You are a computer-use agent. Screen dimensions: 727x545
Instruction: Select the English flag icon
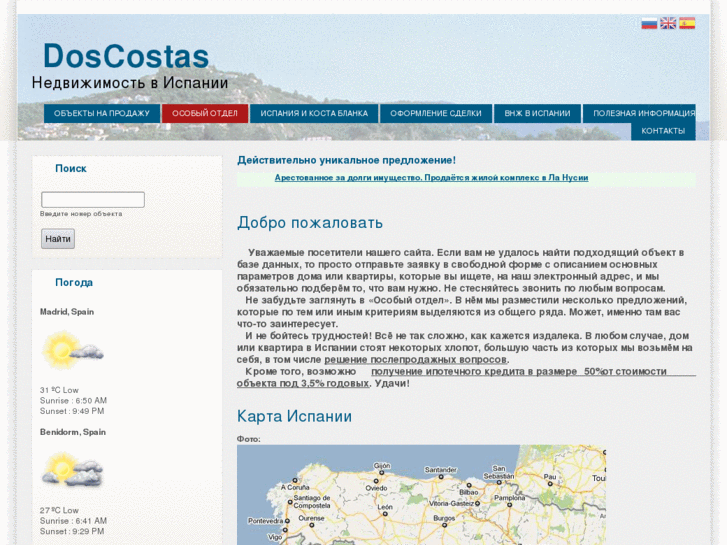tap(668, 23)
